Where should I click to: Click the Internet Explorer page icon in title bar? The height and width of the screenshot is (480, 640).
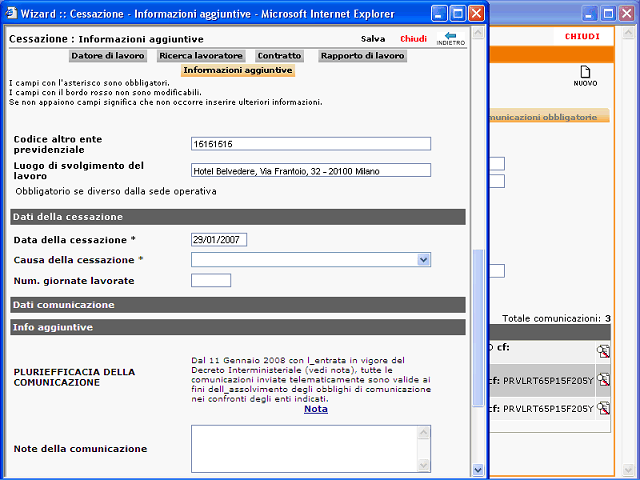click(11, 13)
